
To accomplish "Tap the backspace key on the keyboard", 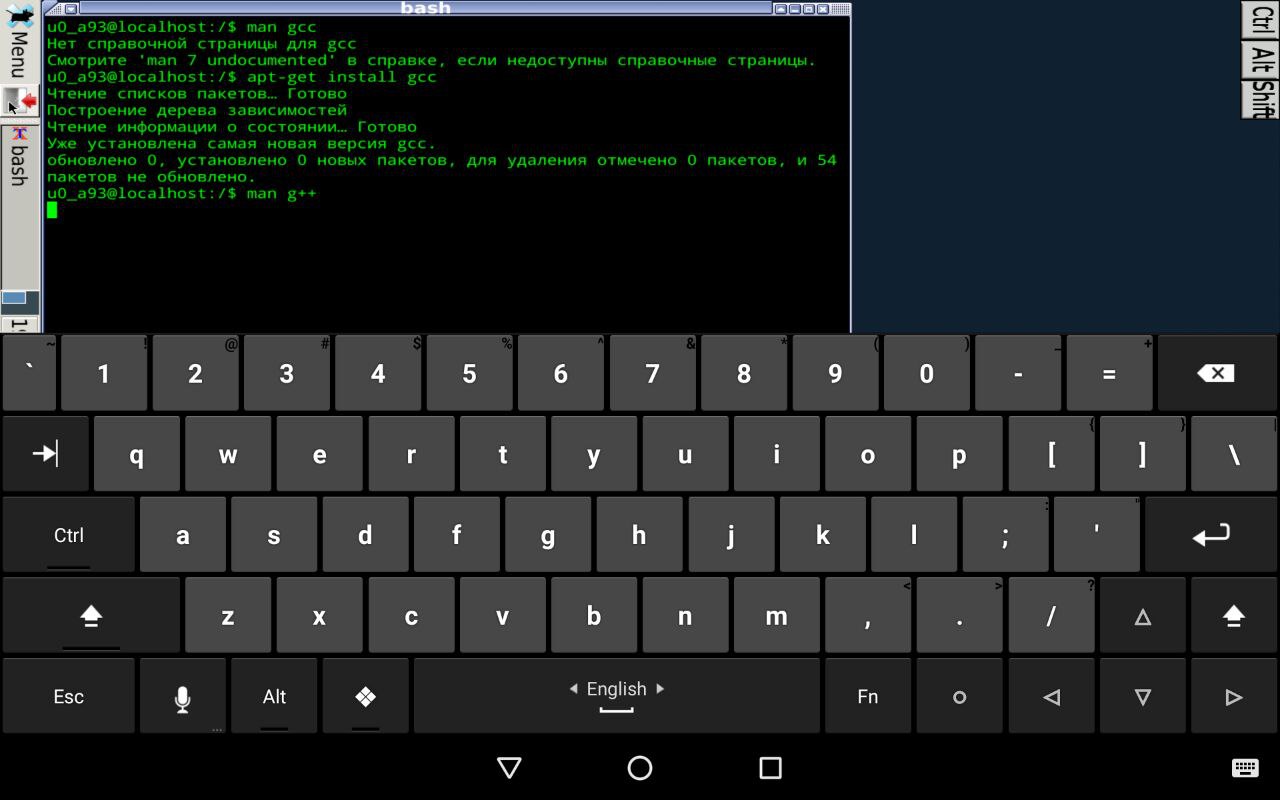I will click(1216, 374).
